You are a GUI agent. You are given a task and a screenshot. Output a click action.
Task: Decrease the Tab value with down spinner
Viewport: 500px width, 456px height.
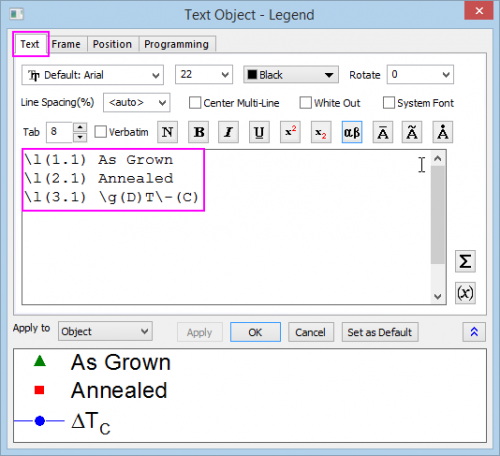pos(80,137)
